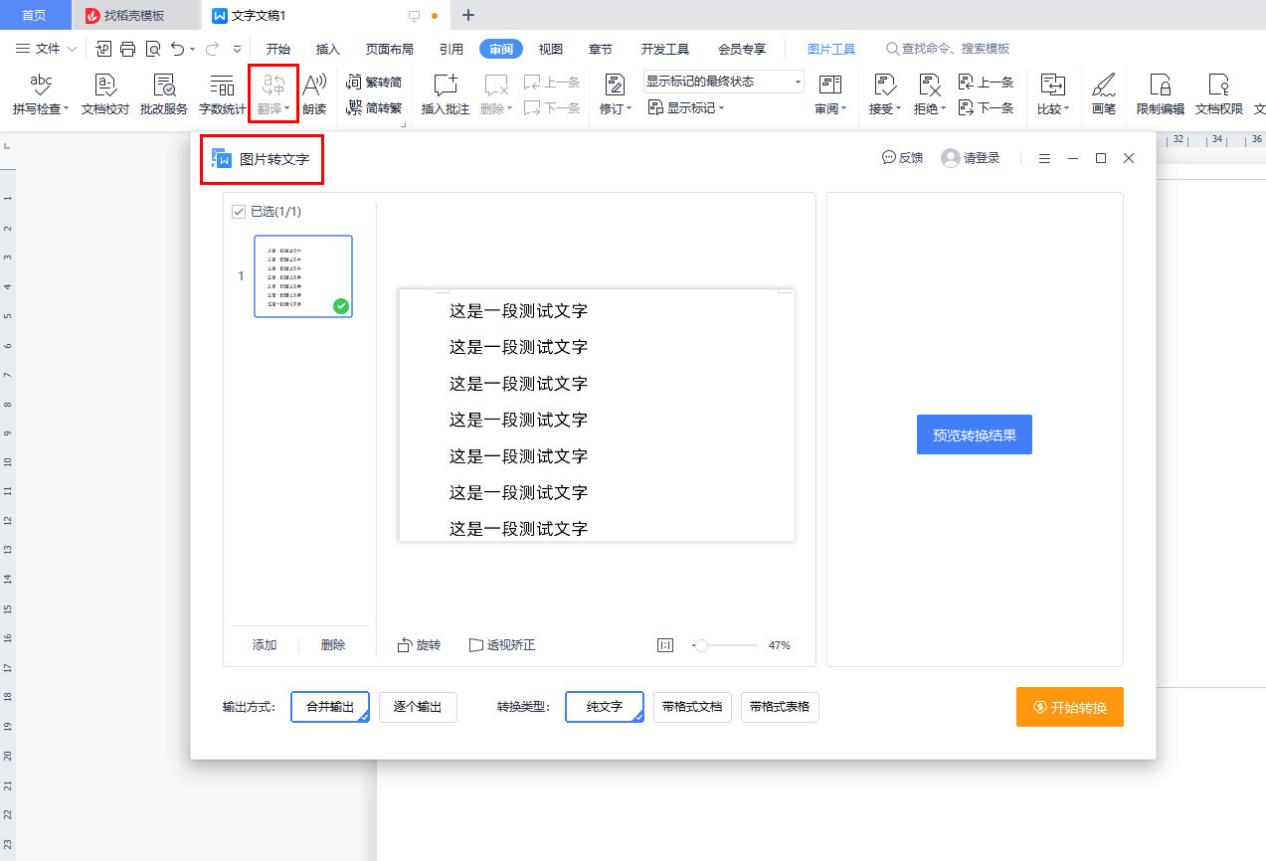Click the 预览转换结果 preview button
This screenshot has width=1266, height=861.
coord(973,434)
